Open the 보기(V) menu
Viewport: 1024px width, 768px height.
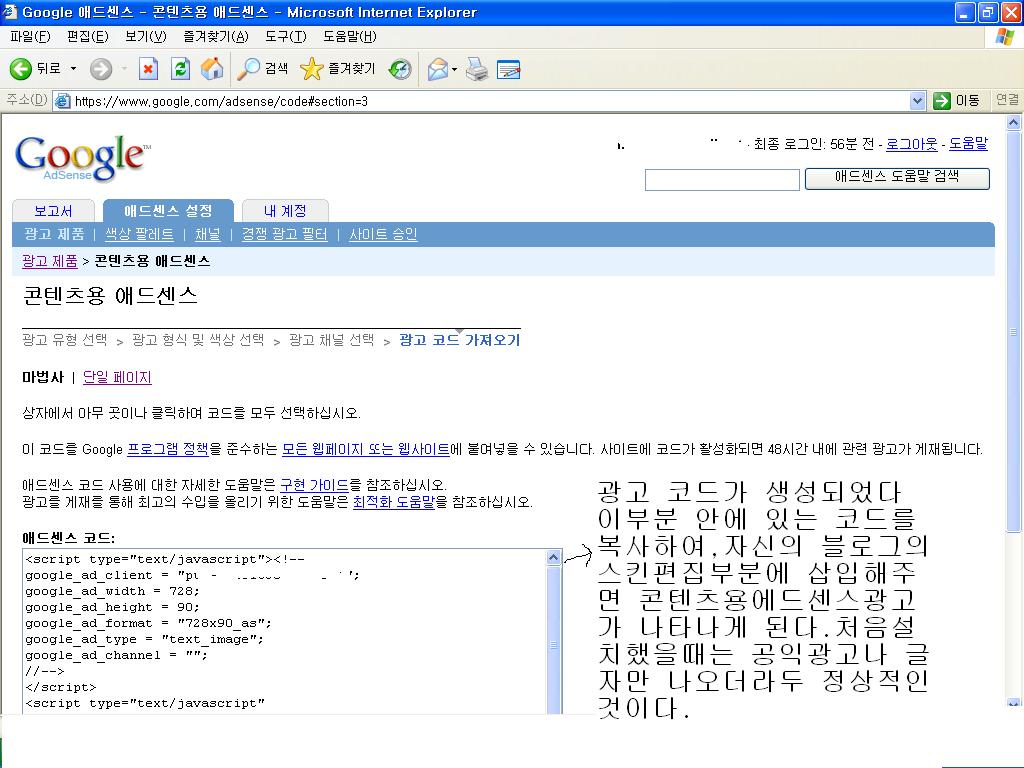[x=146, y=37]
